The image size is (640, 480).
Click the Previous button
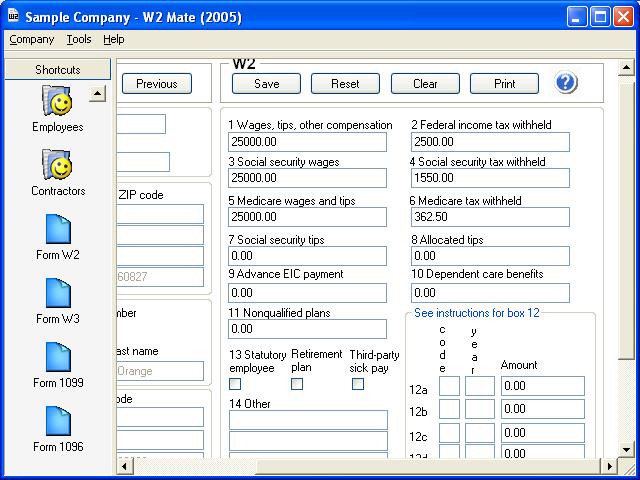point(157,84)
